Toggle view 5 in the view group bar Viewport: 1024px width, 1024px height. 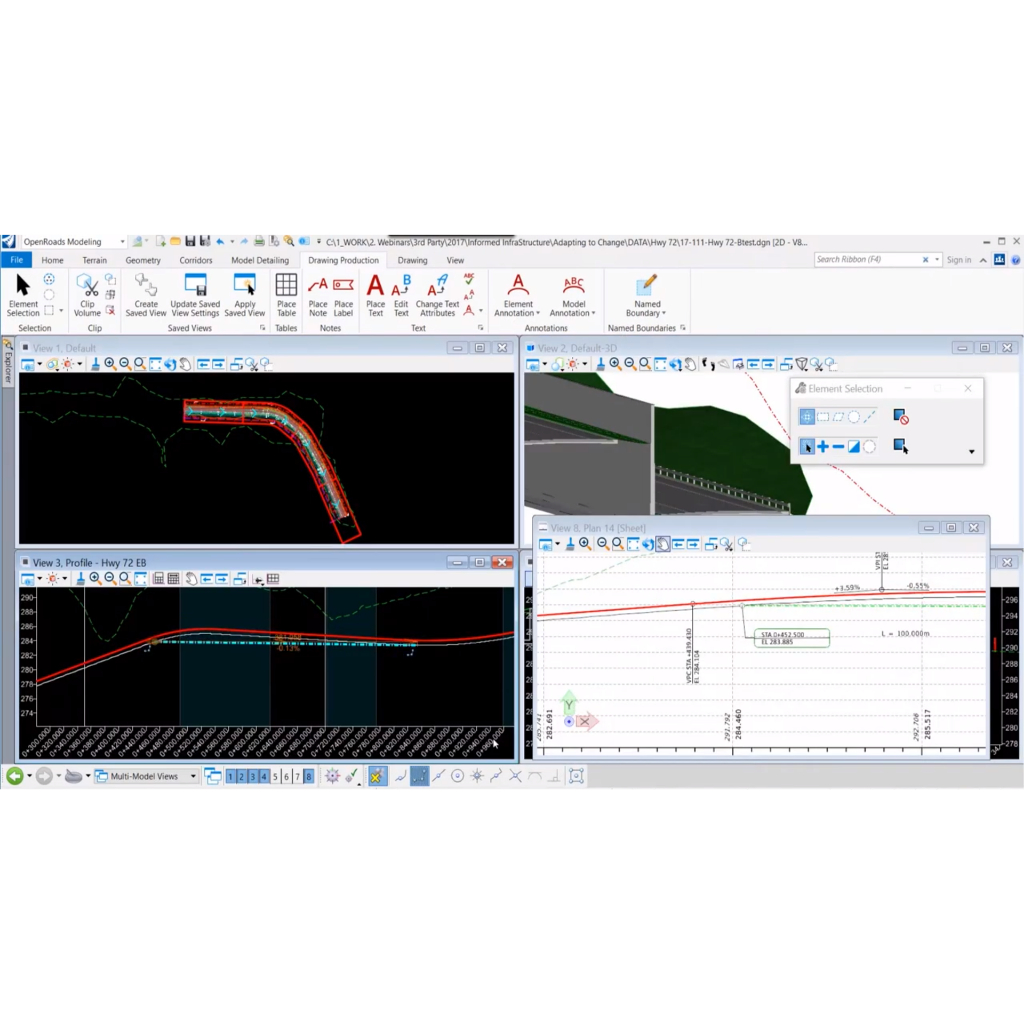pos(275,776)
